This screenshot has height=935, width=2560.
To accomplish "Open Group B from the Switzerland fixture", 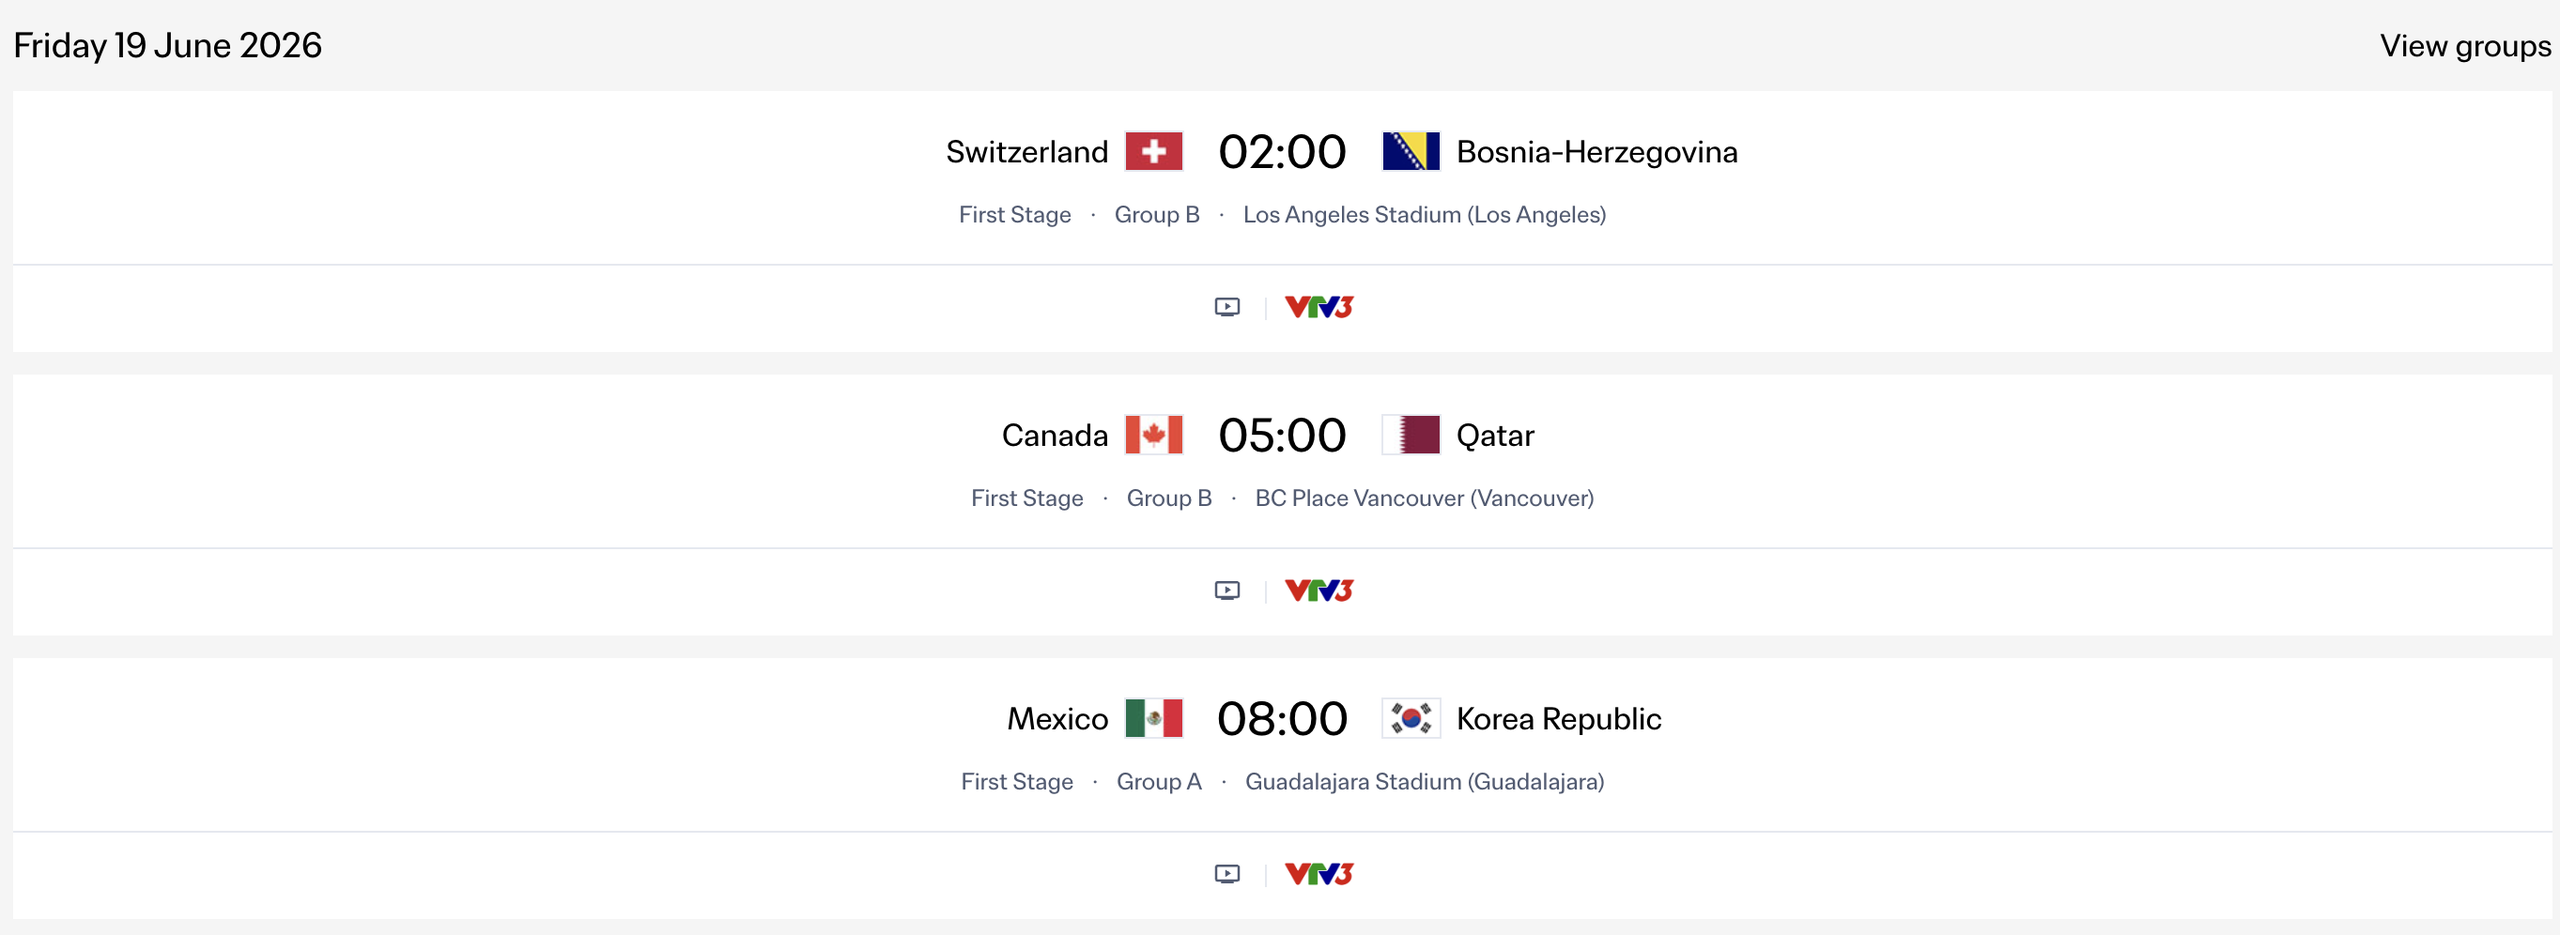I will (x=1157, y=214).
